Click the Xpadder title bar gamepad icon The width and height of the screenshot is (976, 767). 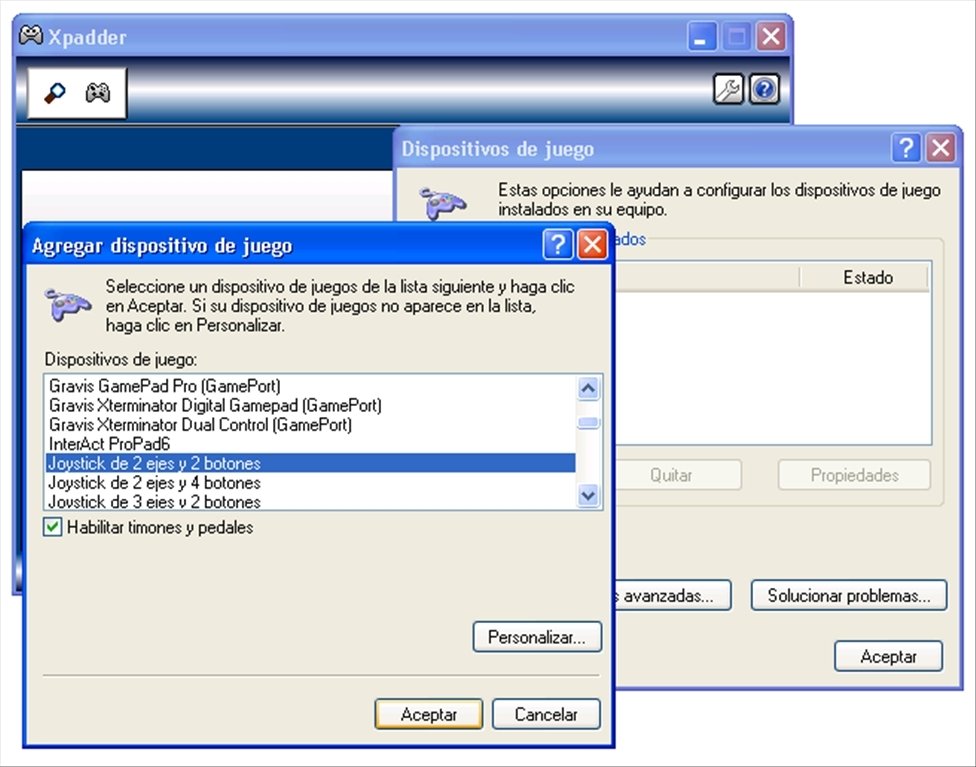[x=30, y=35]
